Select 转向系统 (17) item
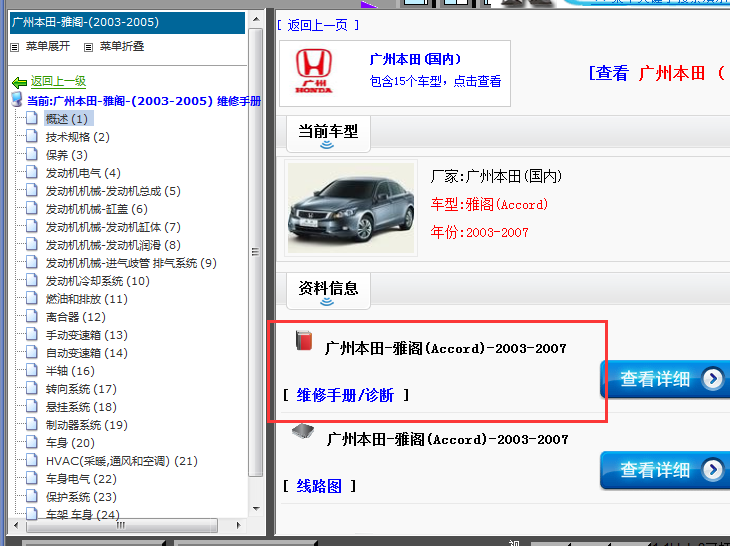Screen dimensions: 730x546 coord(81,389)
